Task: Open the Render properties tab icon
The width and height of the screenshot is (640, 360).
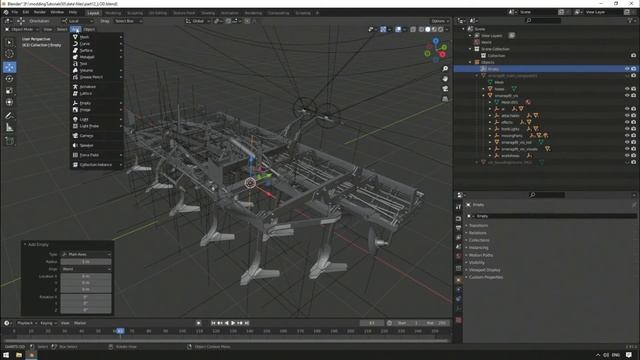Action: coord(458,219)
